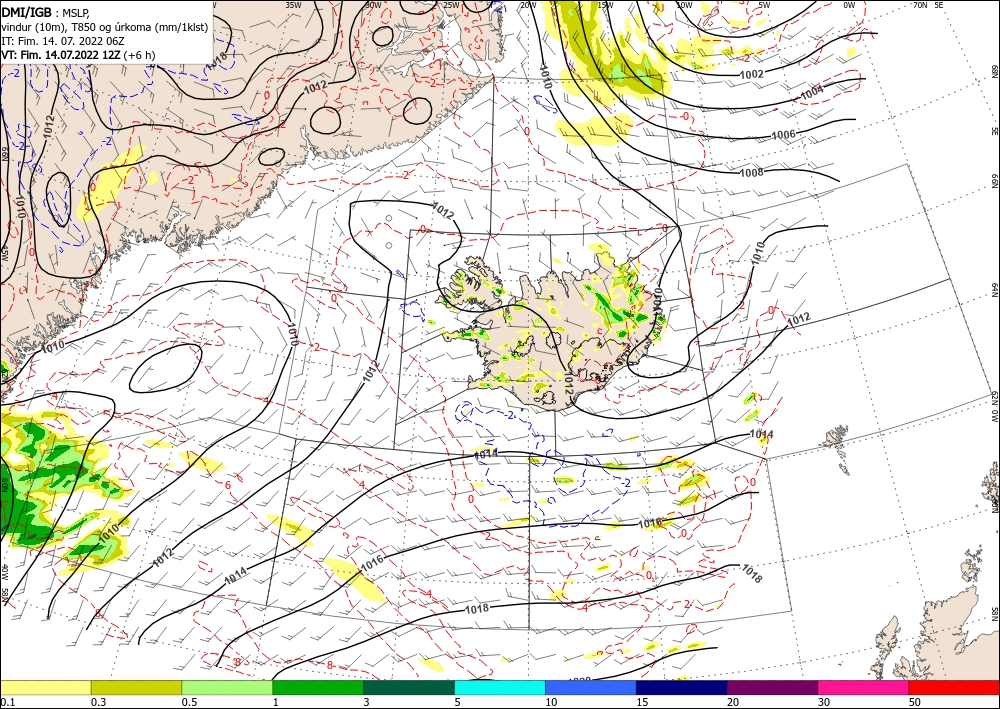Click the '25W' longitude label
Image resolution: width=1000 pixels, height=709 pixels.
pyautogui.click(x=451, y=5)
